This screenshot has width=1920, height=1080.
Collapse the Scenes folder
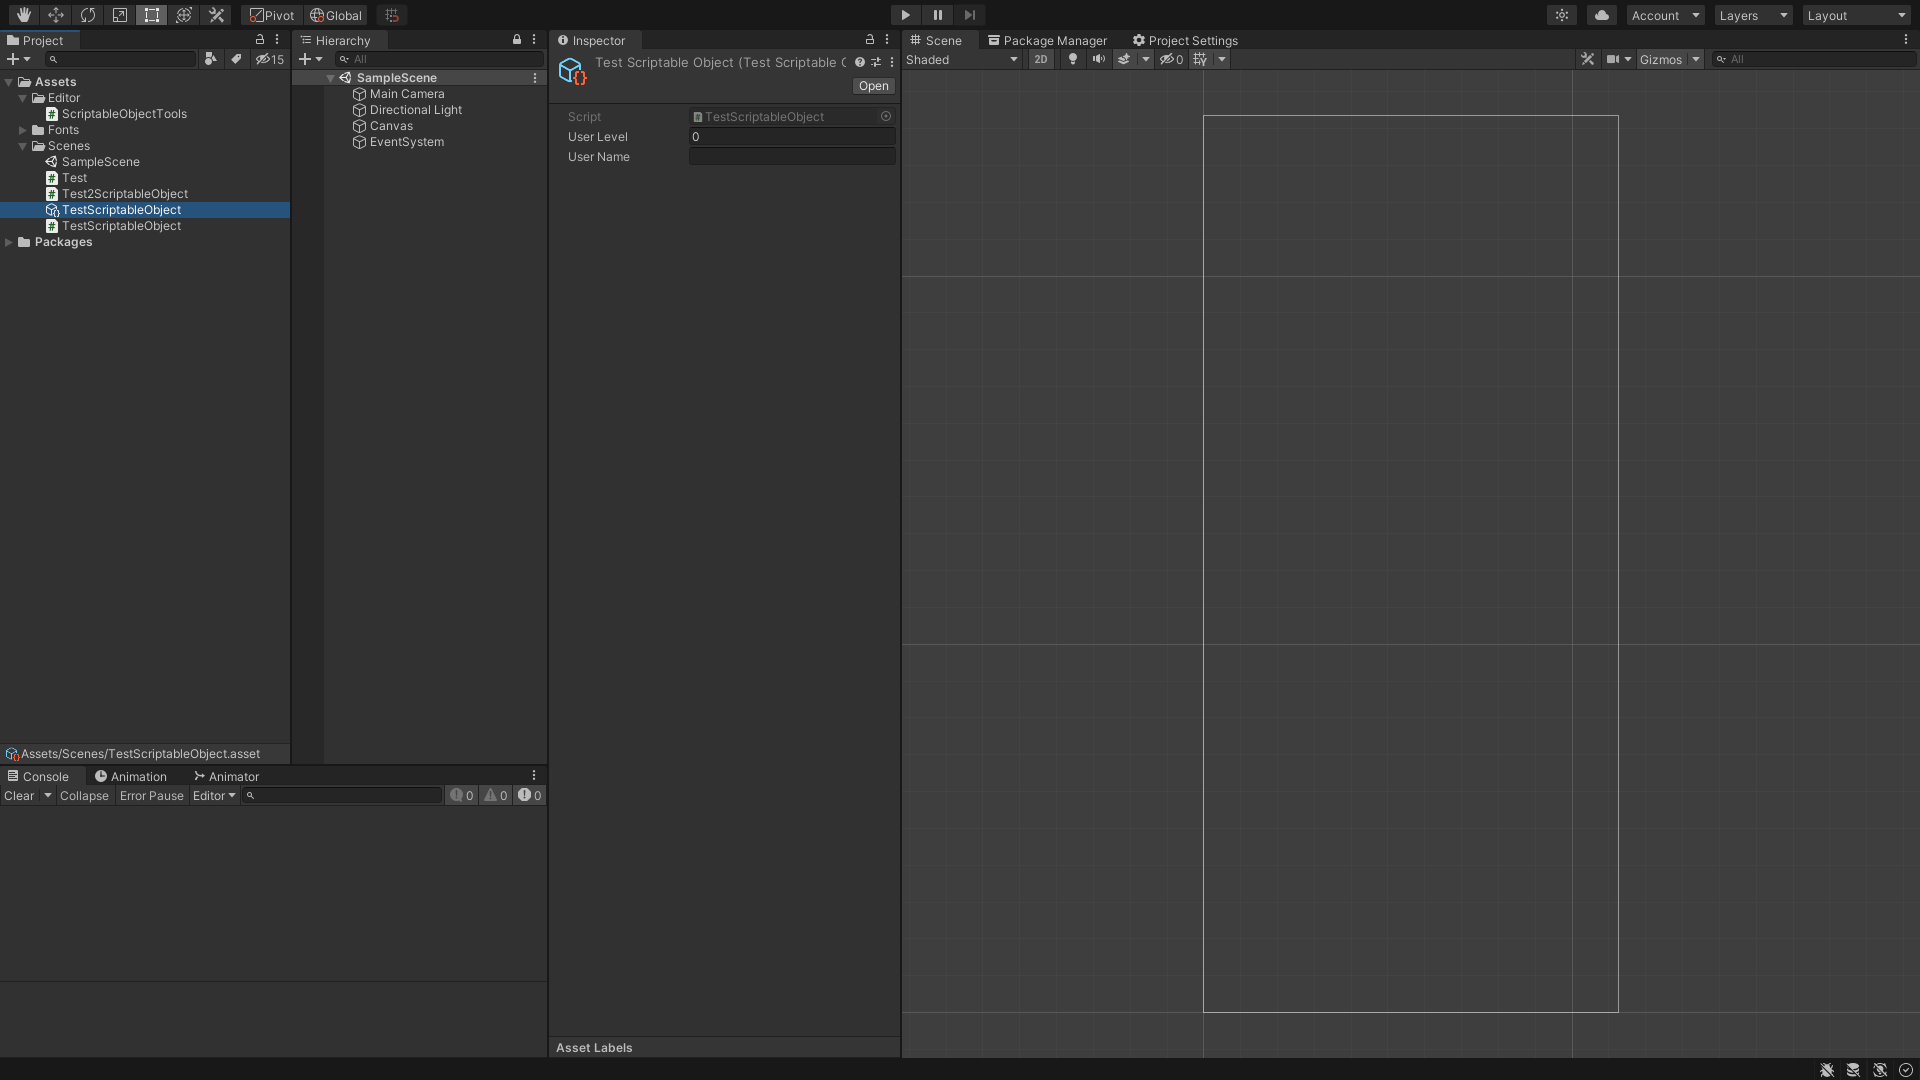click(22, 145)
